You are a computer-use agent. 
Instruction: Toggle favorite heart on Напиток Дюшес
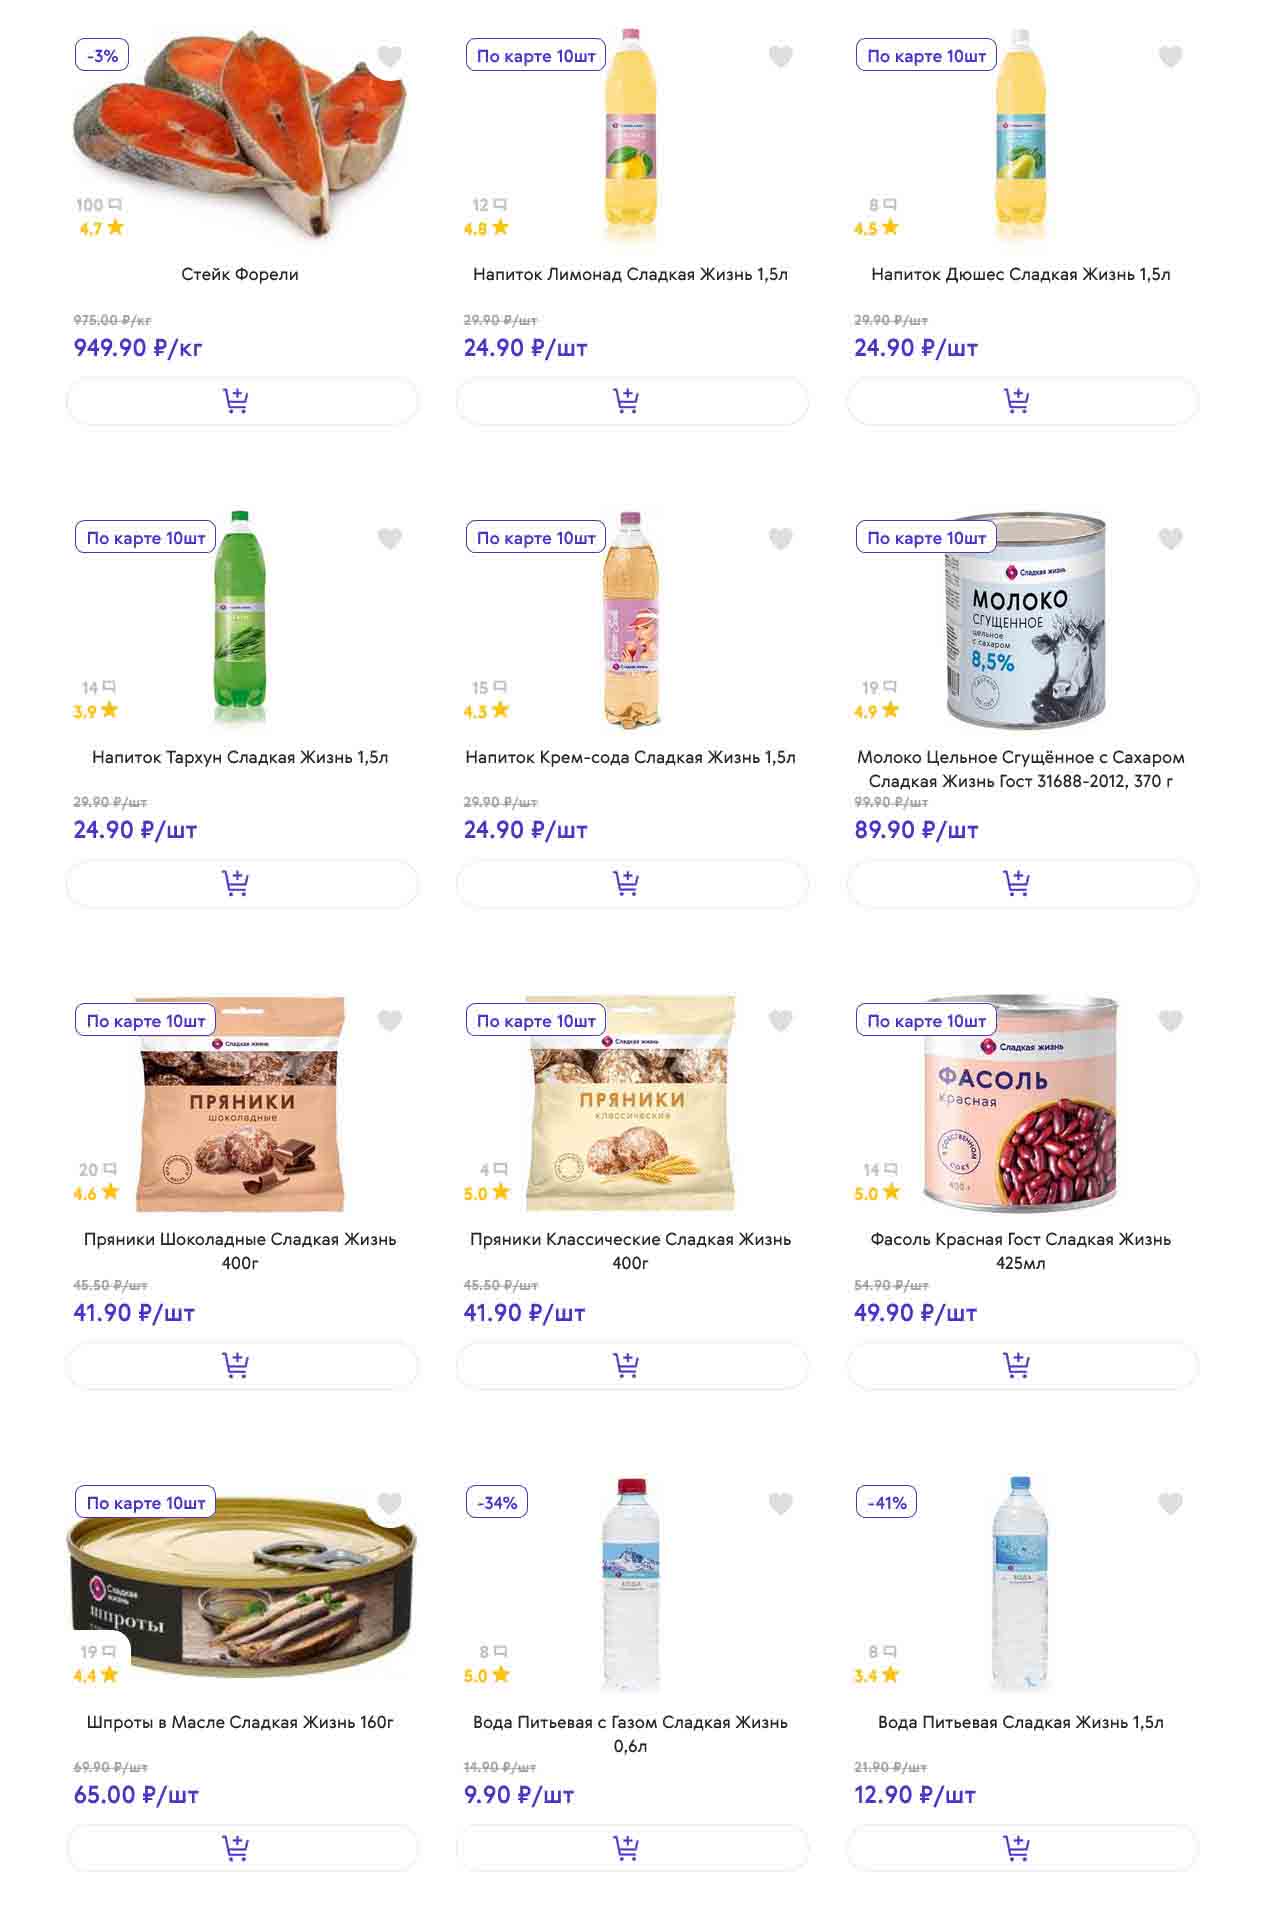click(x=1170, y=56)
